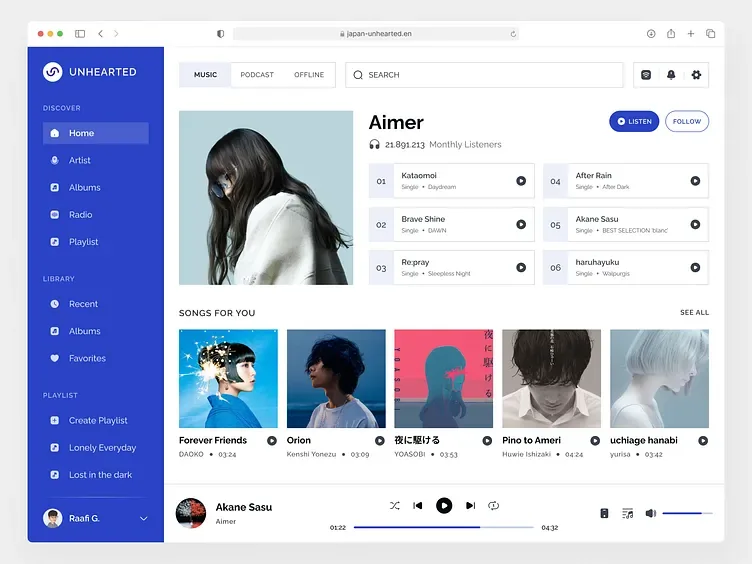Toggle the browser sidebar icon
The height and width of the screenshot is (564, 752).
click(80, 34)
